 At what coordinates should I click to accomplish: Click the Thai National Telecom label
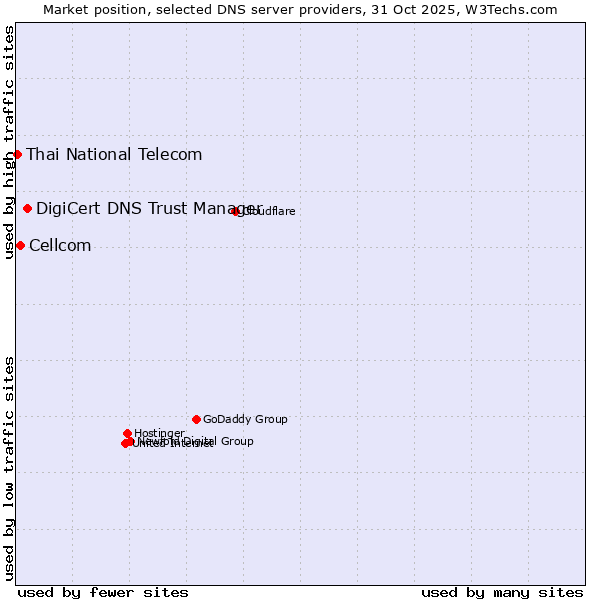point(114,154)
